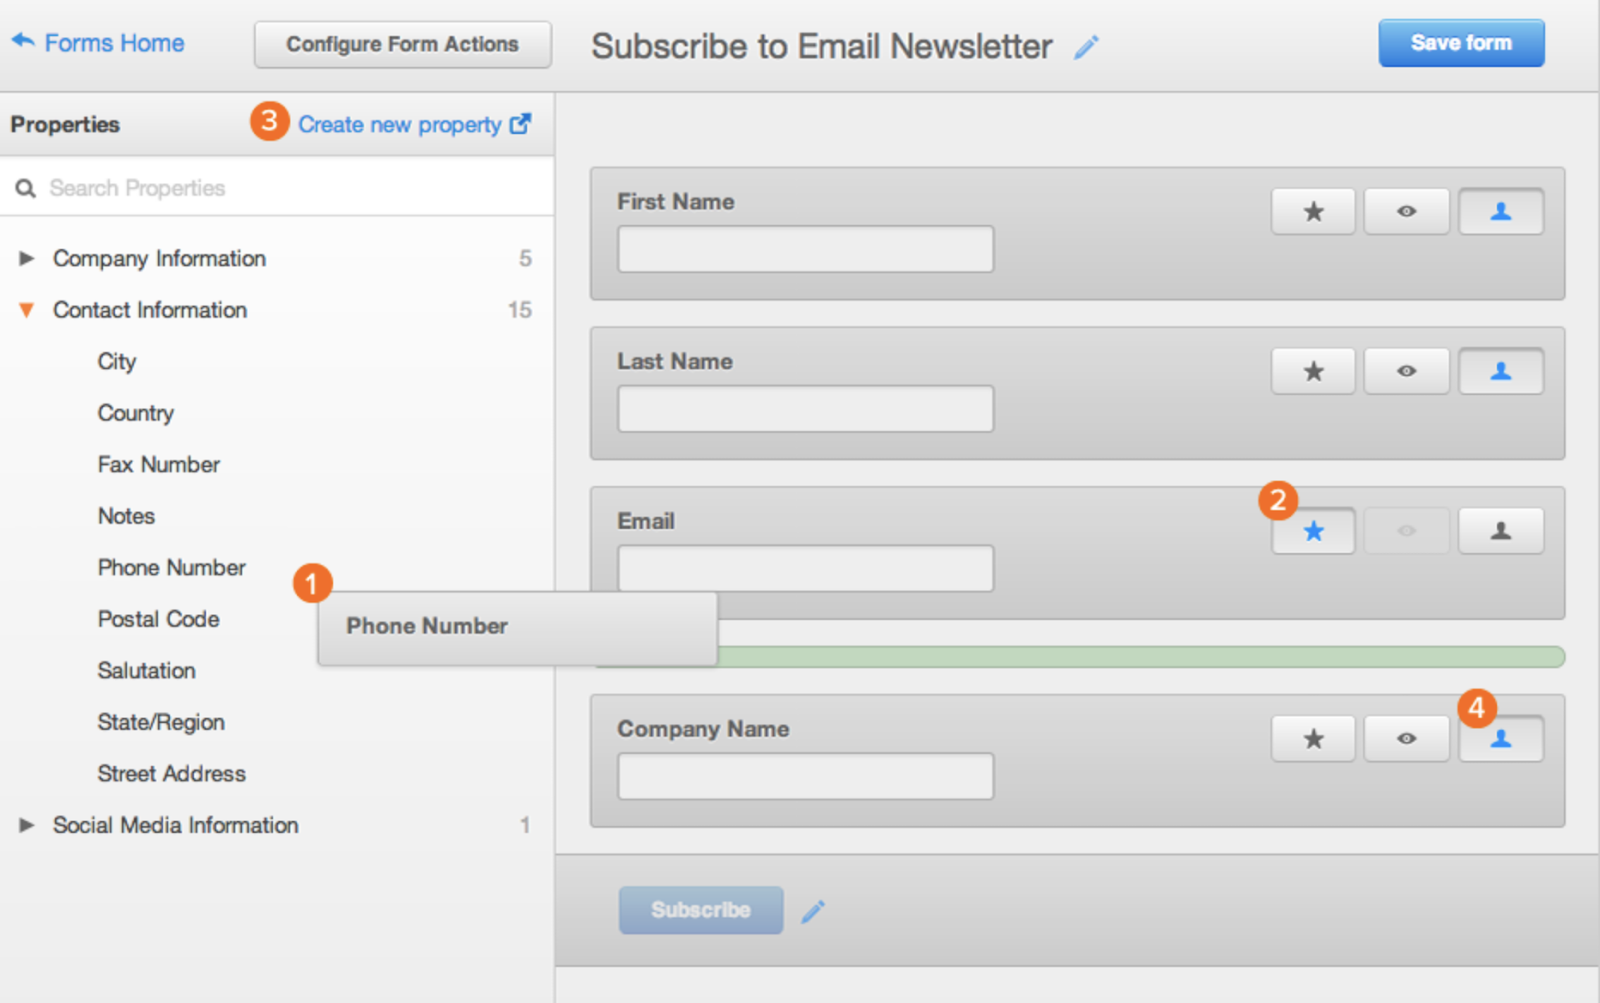Mark First Name as required via star icon
The height and width of the screenshot is (1003, 1600).
coord(1312,211)
